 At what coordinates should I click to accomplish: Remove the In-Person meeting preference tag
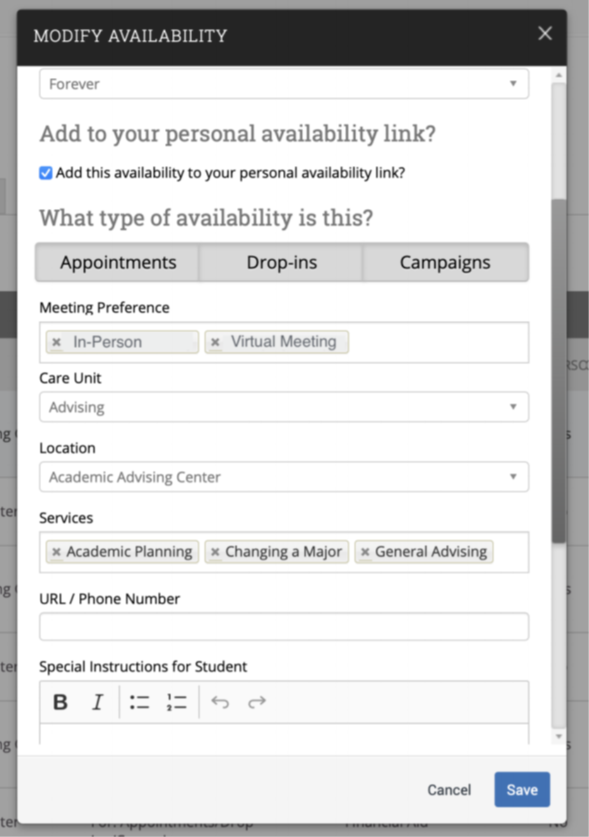(x=57, y=342)
